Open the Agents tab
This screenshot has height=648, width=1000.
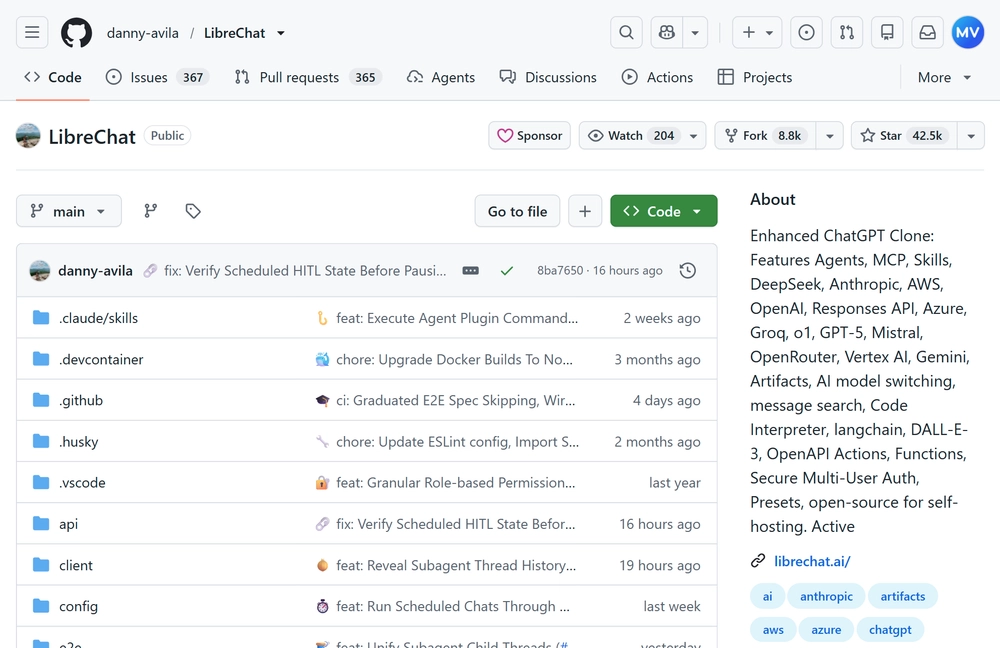441,77
